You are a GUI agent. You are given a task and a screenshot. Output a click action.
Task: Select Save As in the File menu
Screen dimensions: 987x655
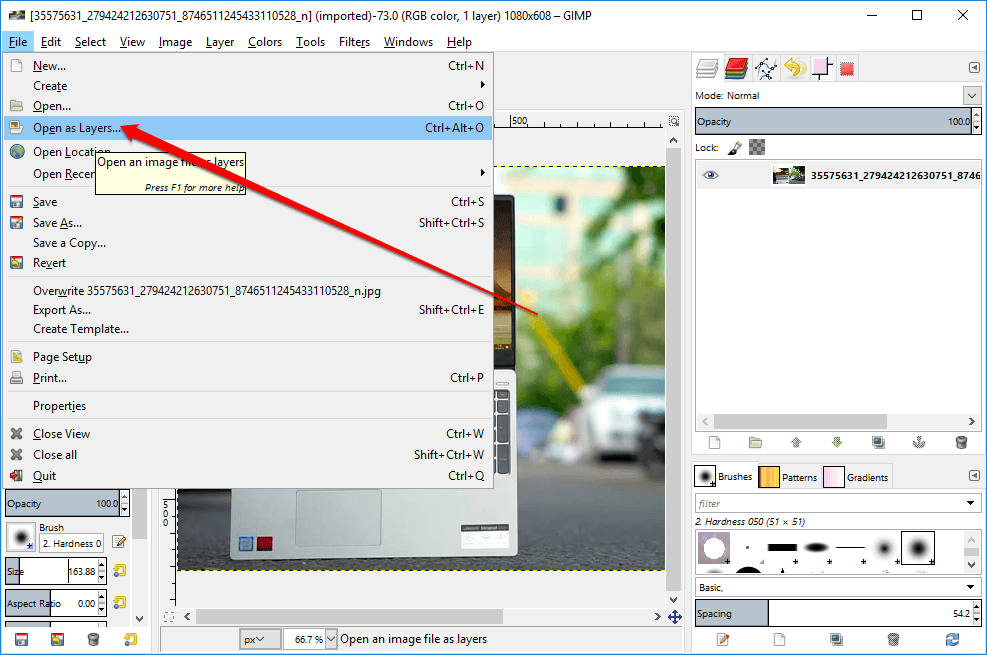(248, 223)
